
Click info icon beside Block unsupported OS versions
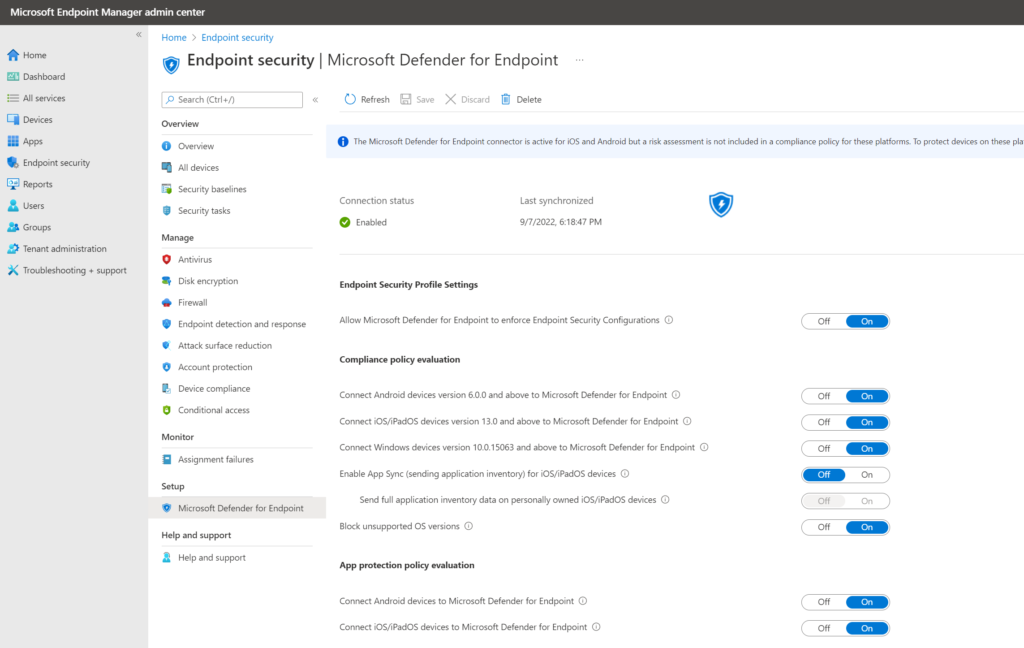468,526
